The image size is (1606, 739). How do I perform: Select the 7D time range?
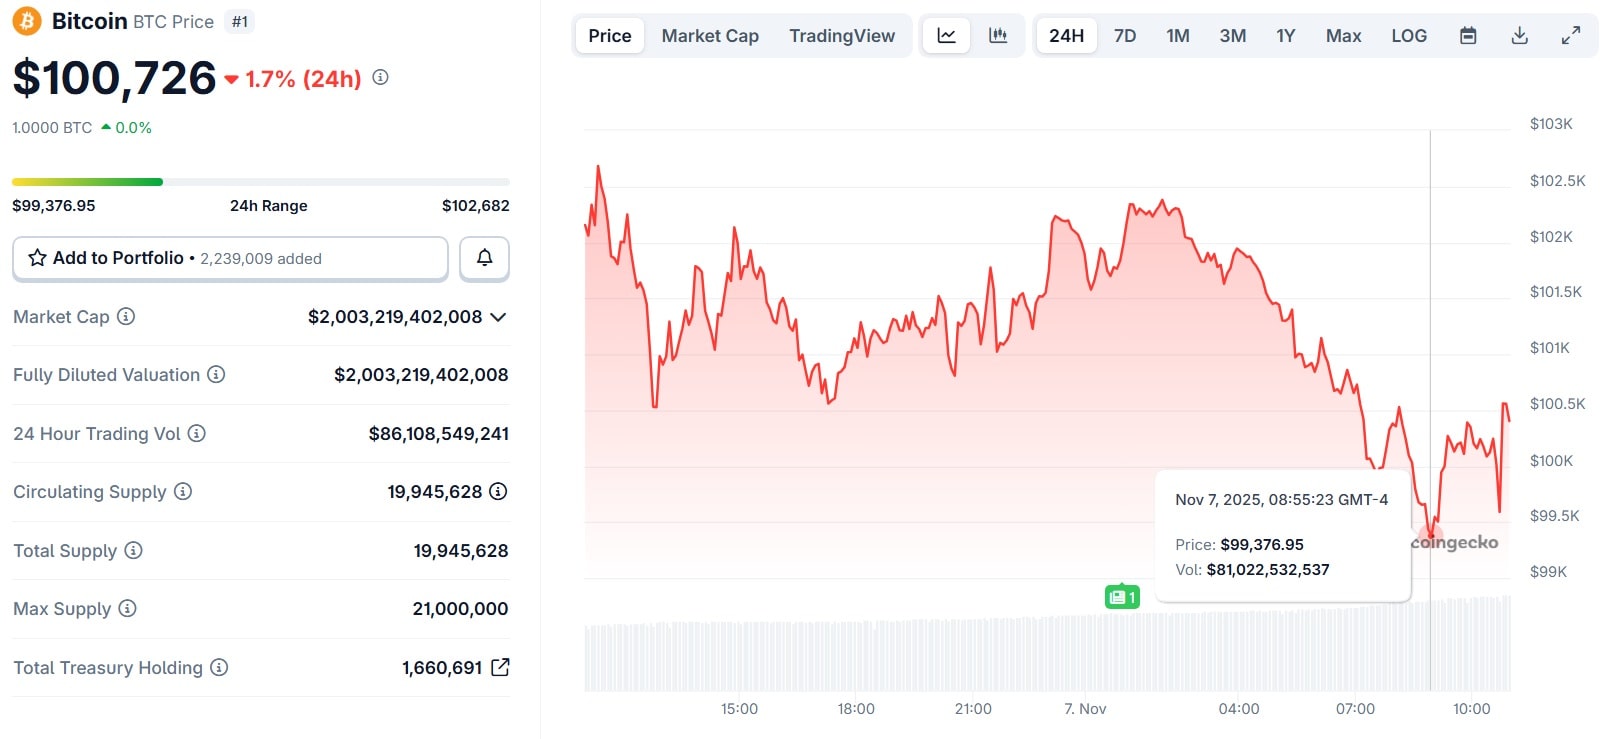[x=1125, y=36]
